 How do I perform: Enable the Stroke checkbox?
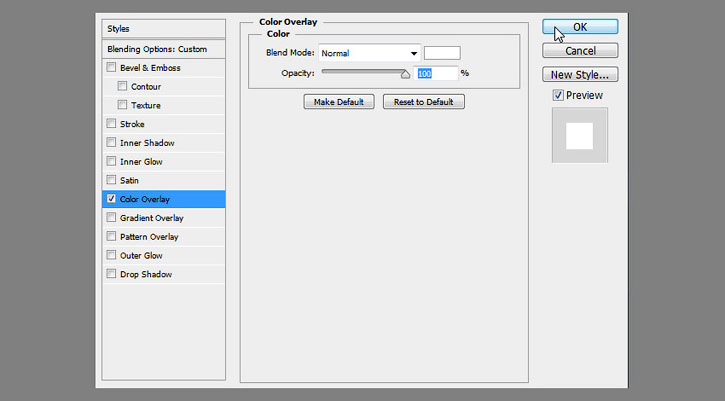[x=111, y=123]
